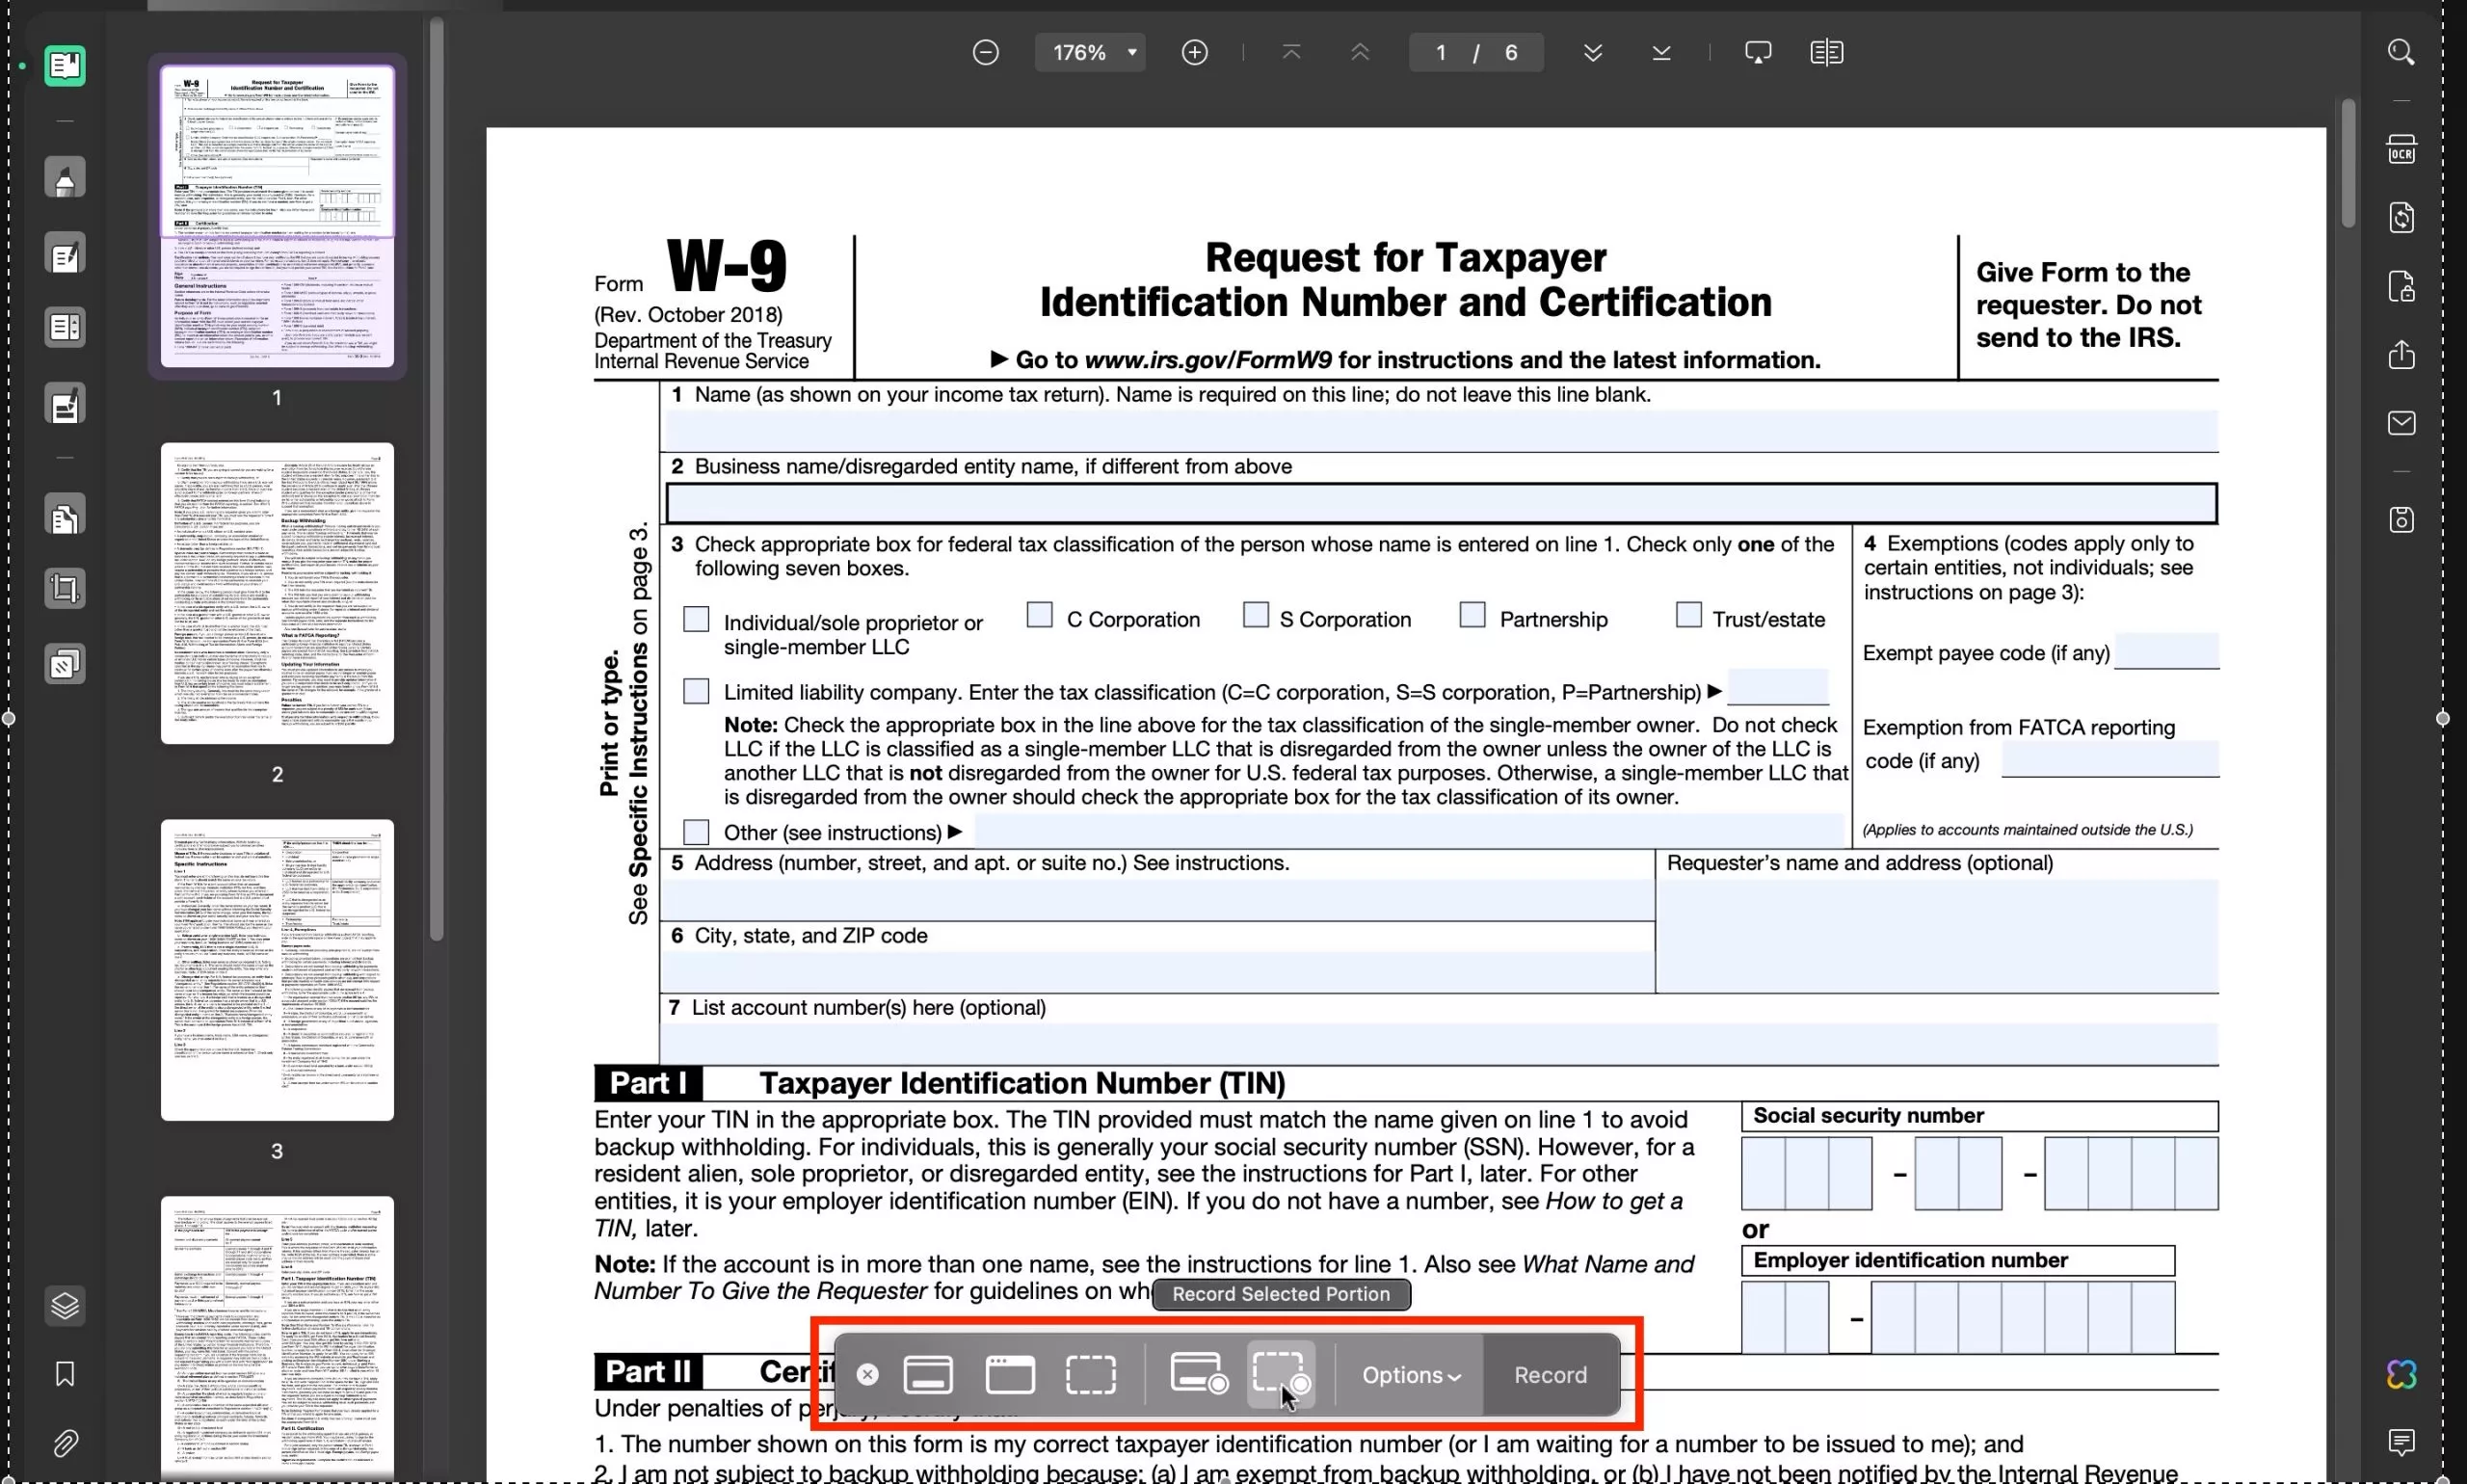Open the 176% zoom level dropdown
The image size is (2467, 1484).
tap(1090, 52)
